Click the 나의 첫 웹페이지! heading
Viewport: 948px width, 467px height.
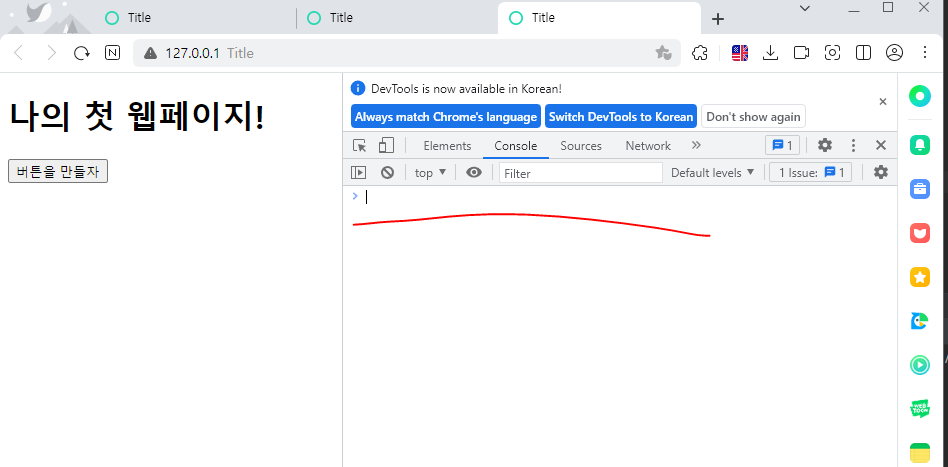click(x=137, y=115)
